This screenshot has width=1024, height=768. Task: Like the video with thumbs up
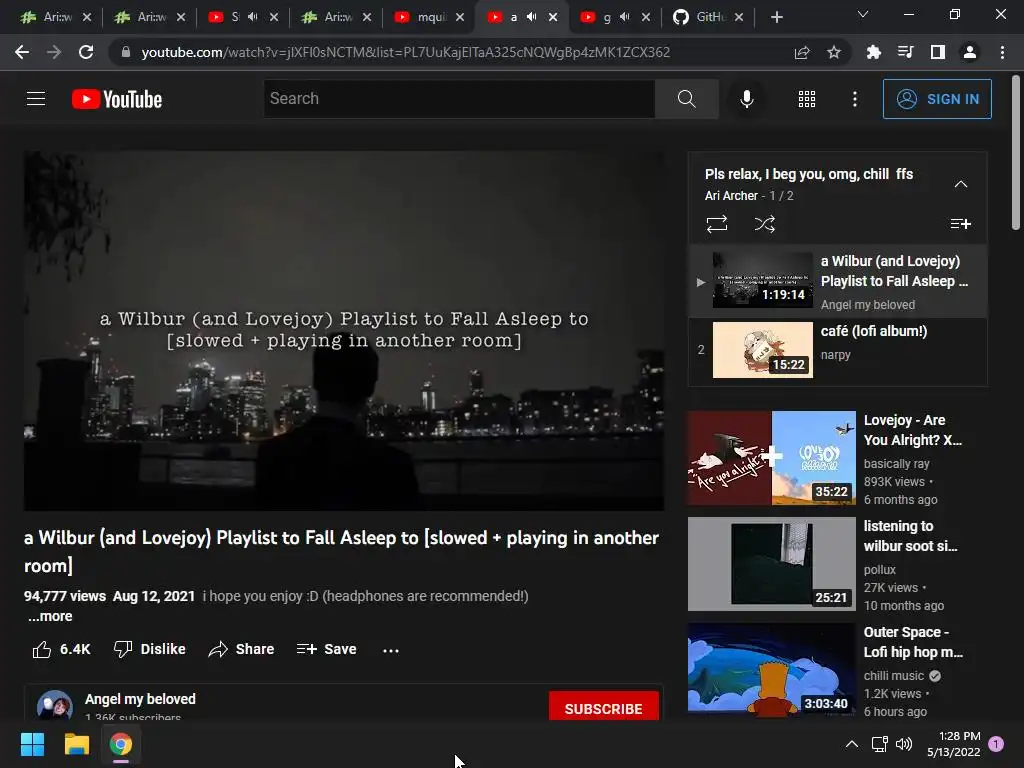click(x=61, y=649)
